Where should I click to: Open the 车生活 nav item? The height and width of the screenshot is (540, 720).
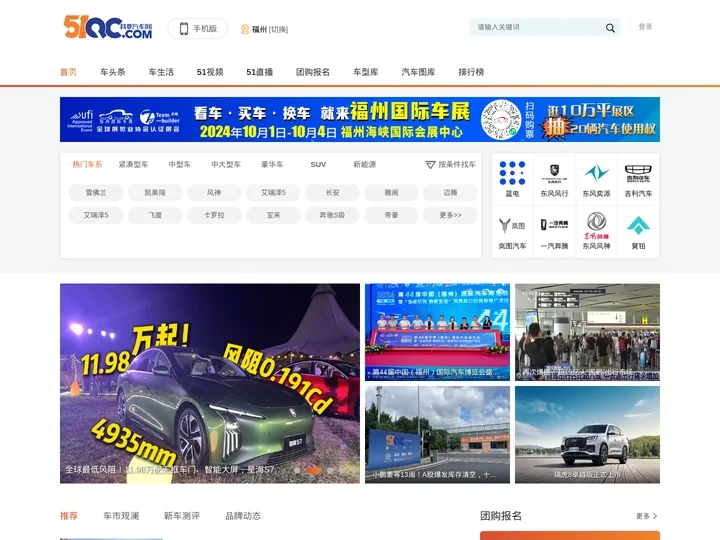(161, 72)
